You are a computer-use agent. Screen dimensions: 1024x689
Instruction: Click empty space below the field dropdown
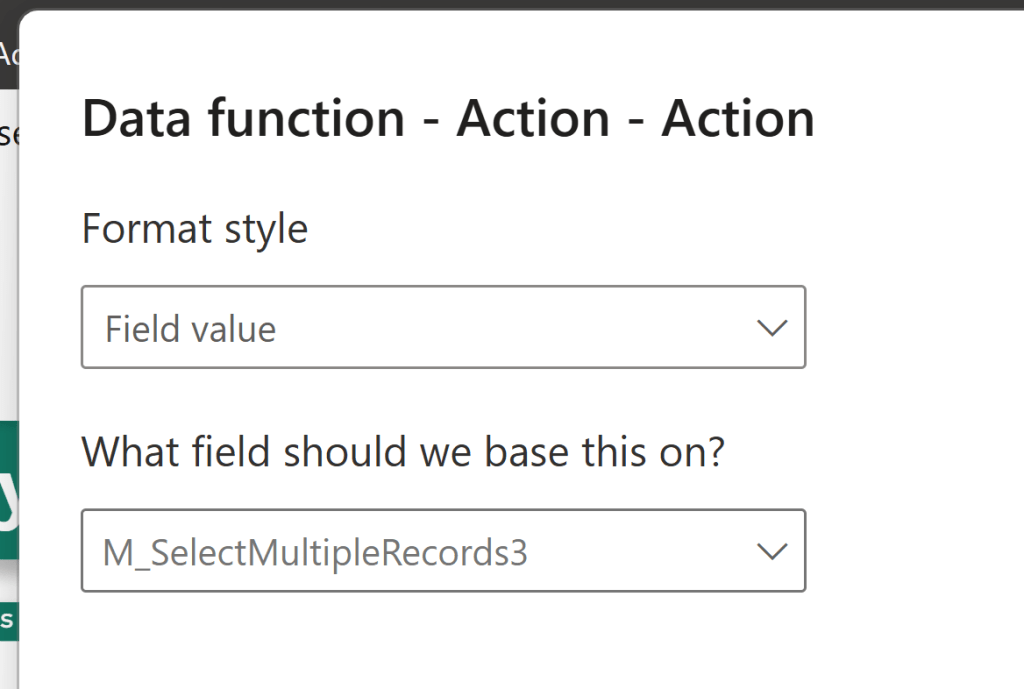pyautogui.click(x=443, y=640)
